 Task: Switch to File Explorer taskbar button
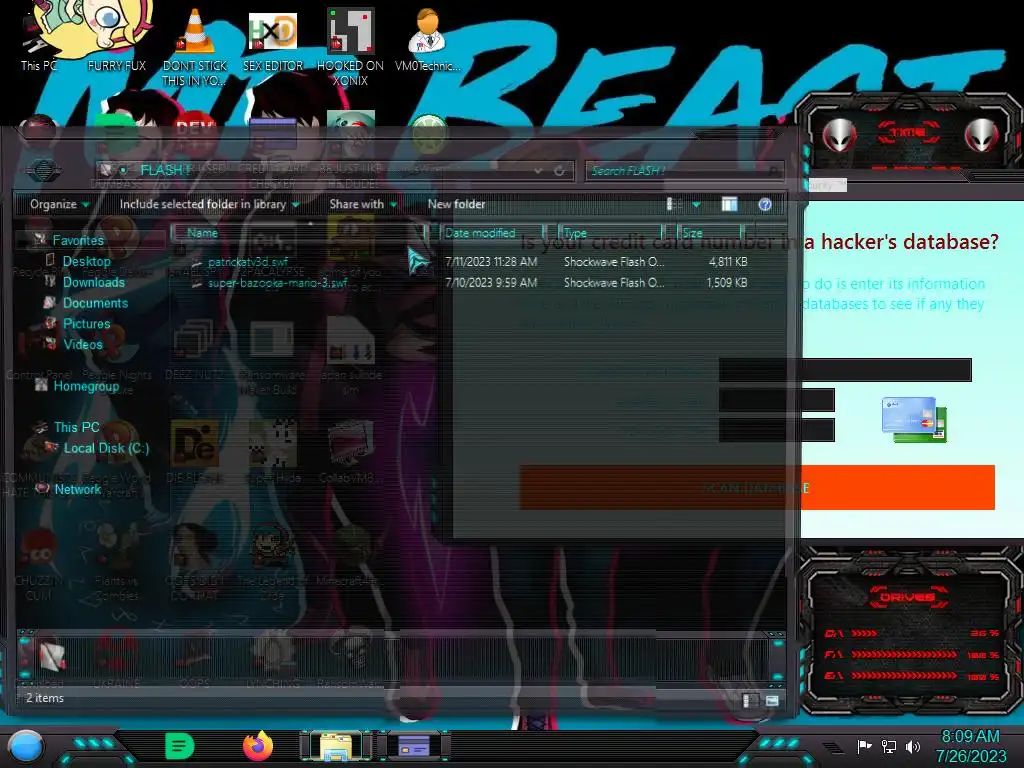[x=336, y=746]
